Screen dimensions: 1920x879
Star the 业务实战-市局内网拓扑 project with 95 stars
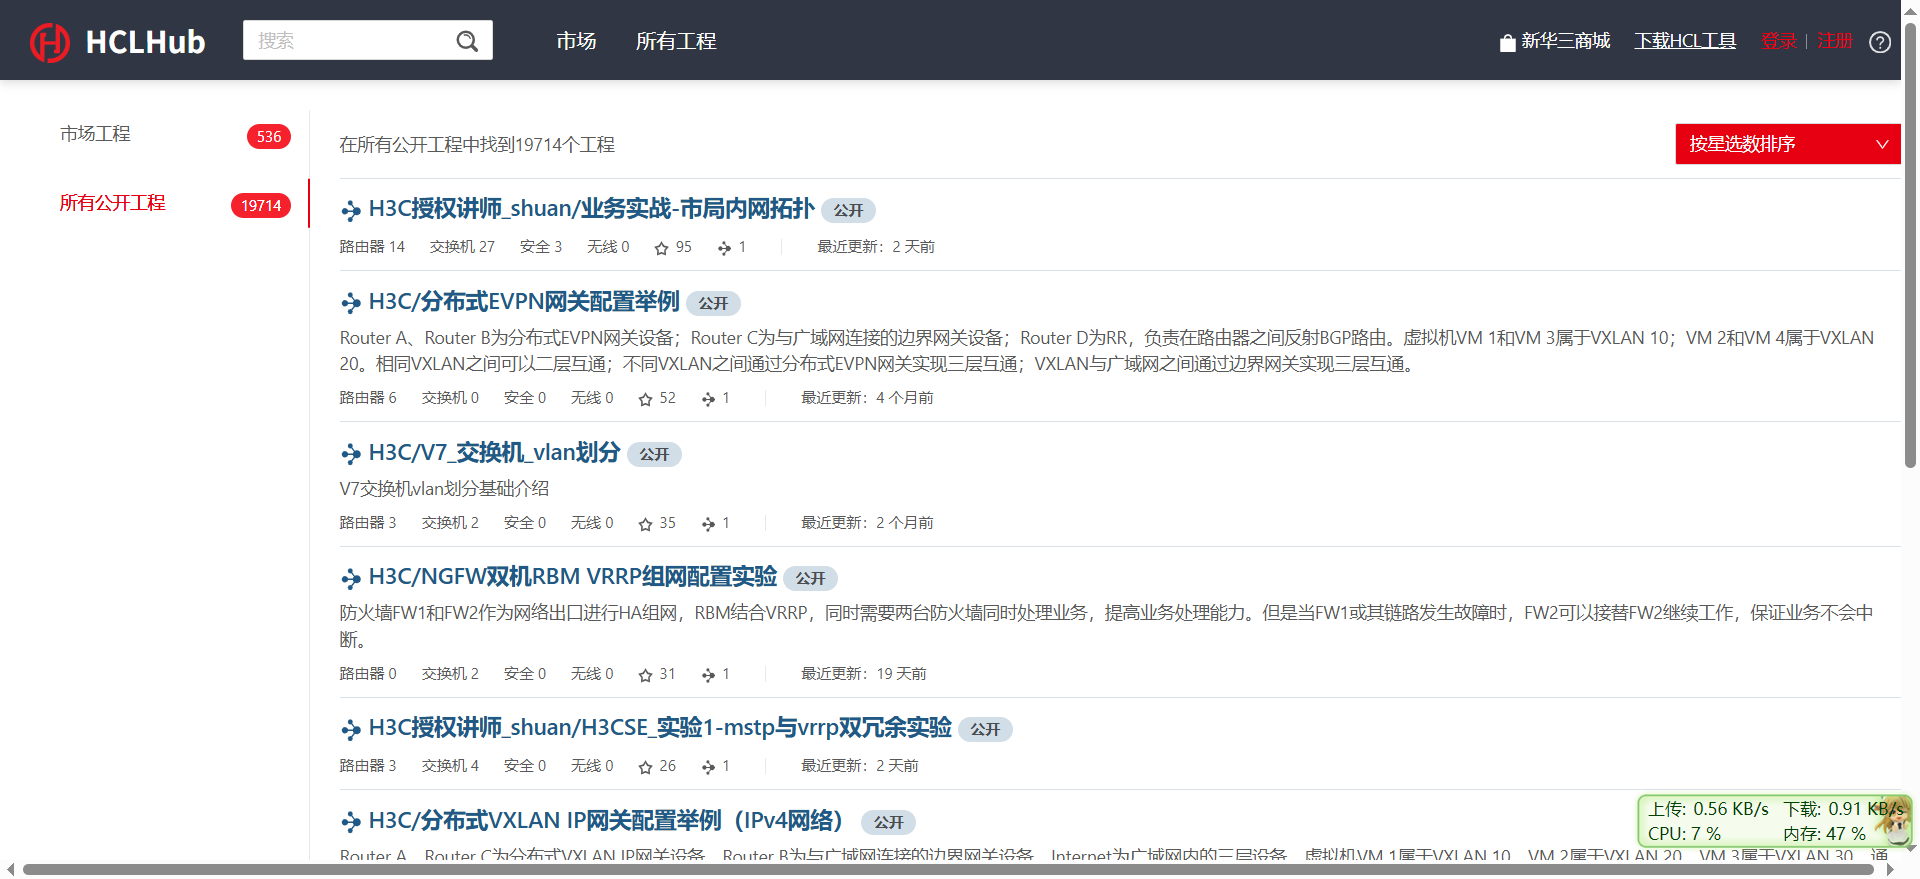(x=661, y=248)
